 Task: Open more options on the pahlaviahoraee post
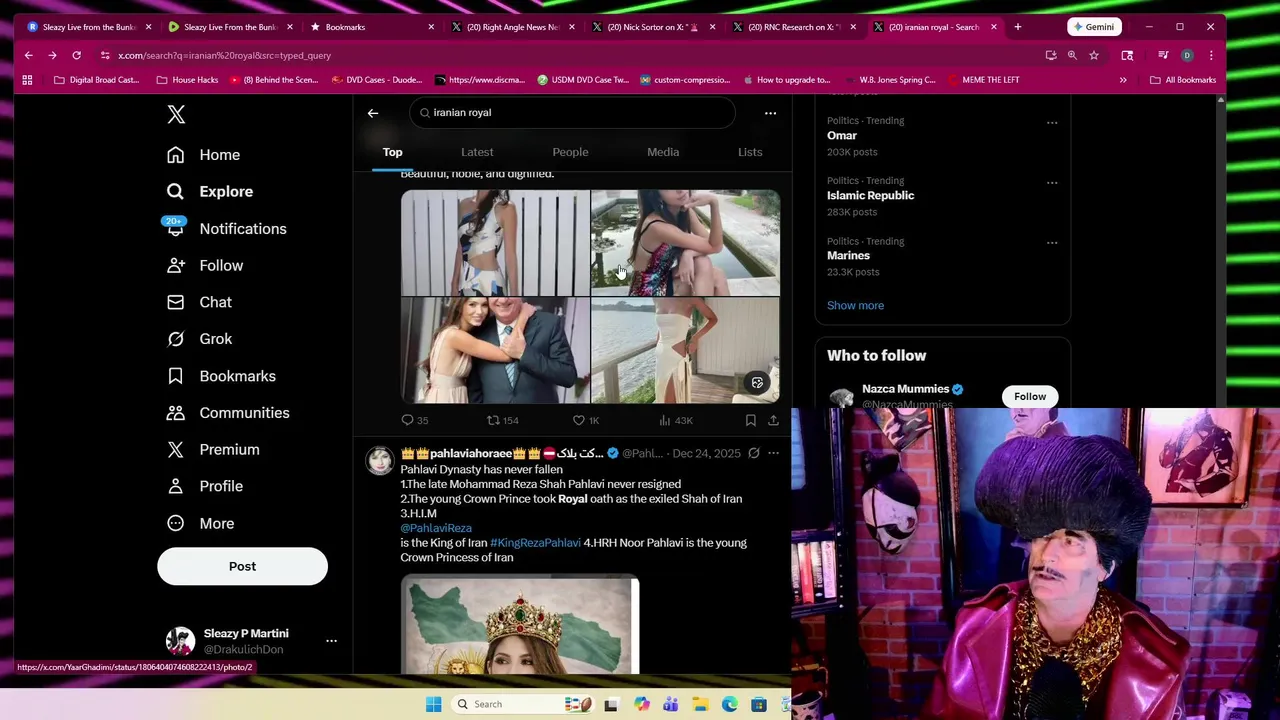coord(773,453)
